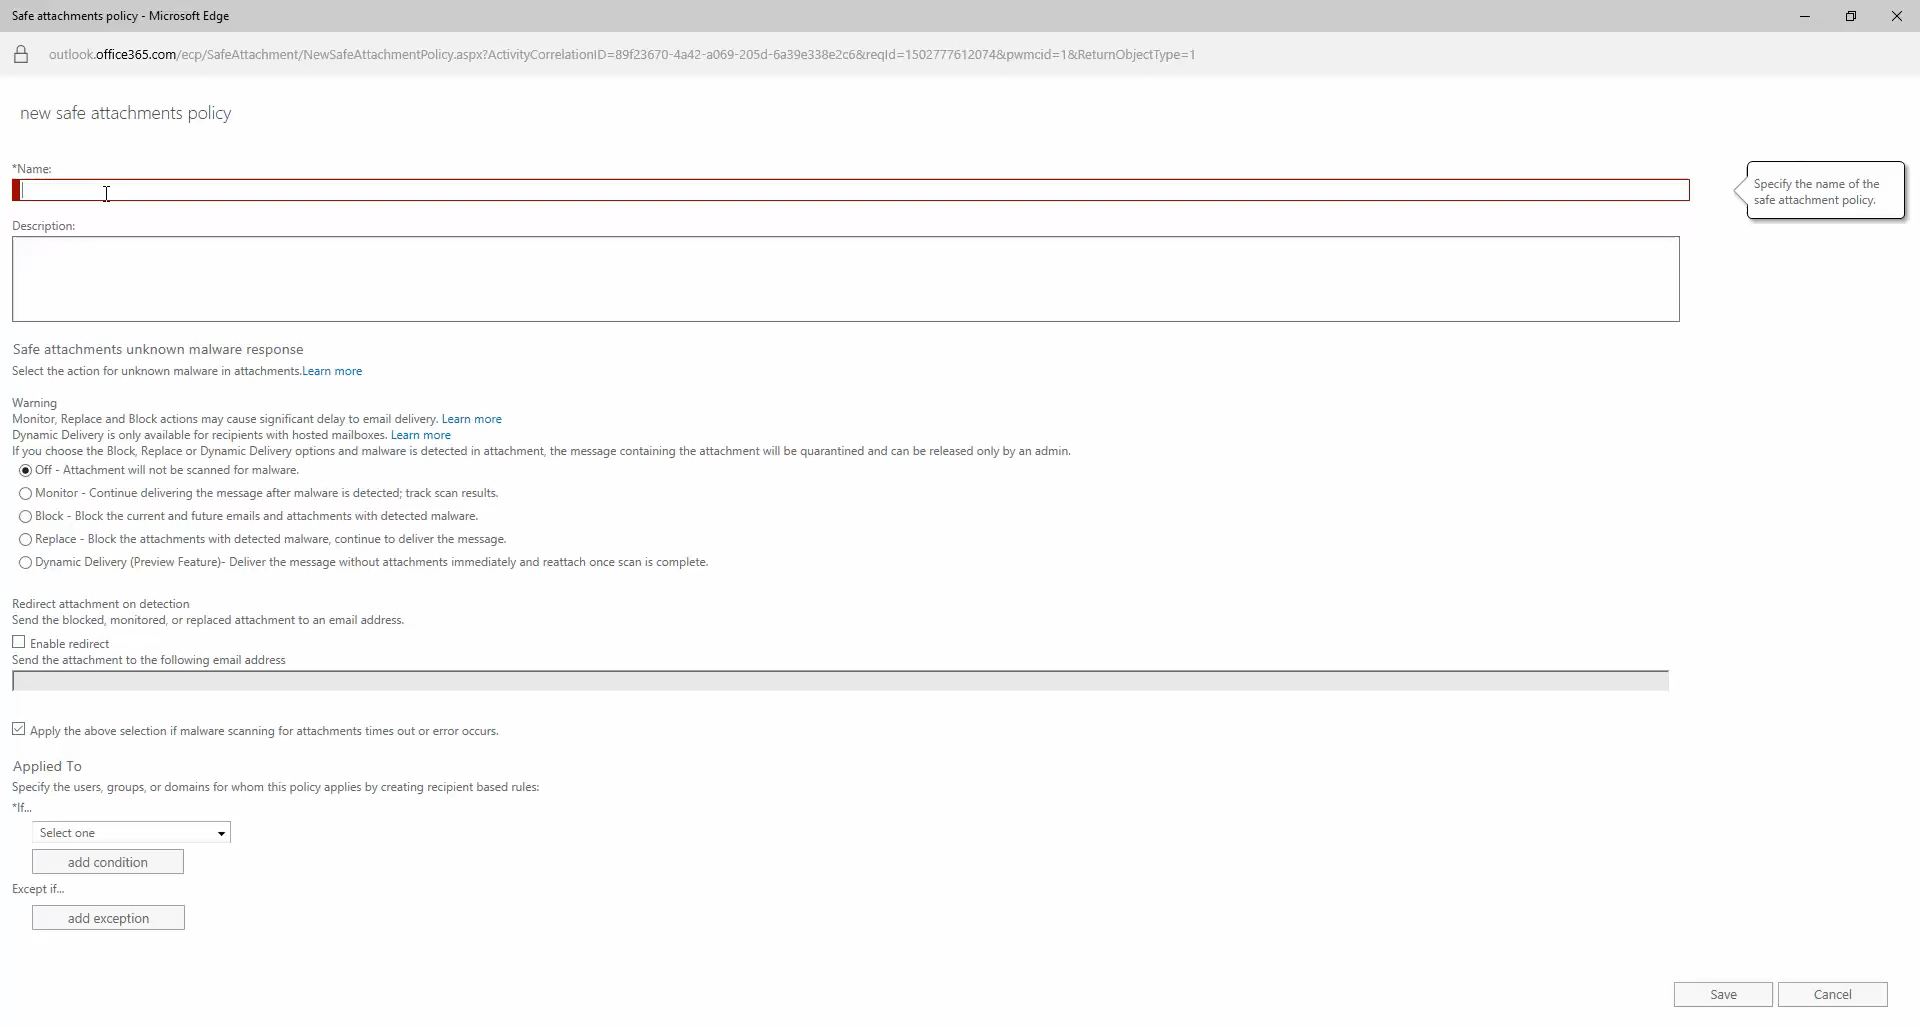Click the 'Applied To' section heading
This screenshot has height=1027, width=1920.
(47, 766)
